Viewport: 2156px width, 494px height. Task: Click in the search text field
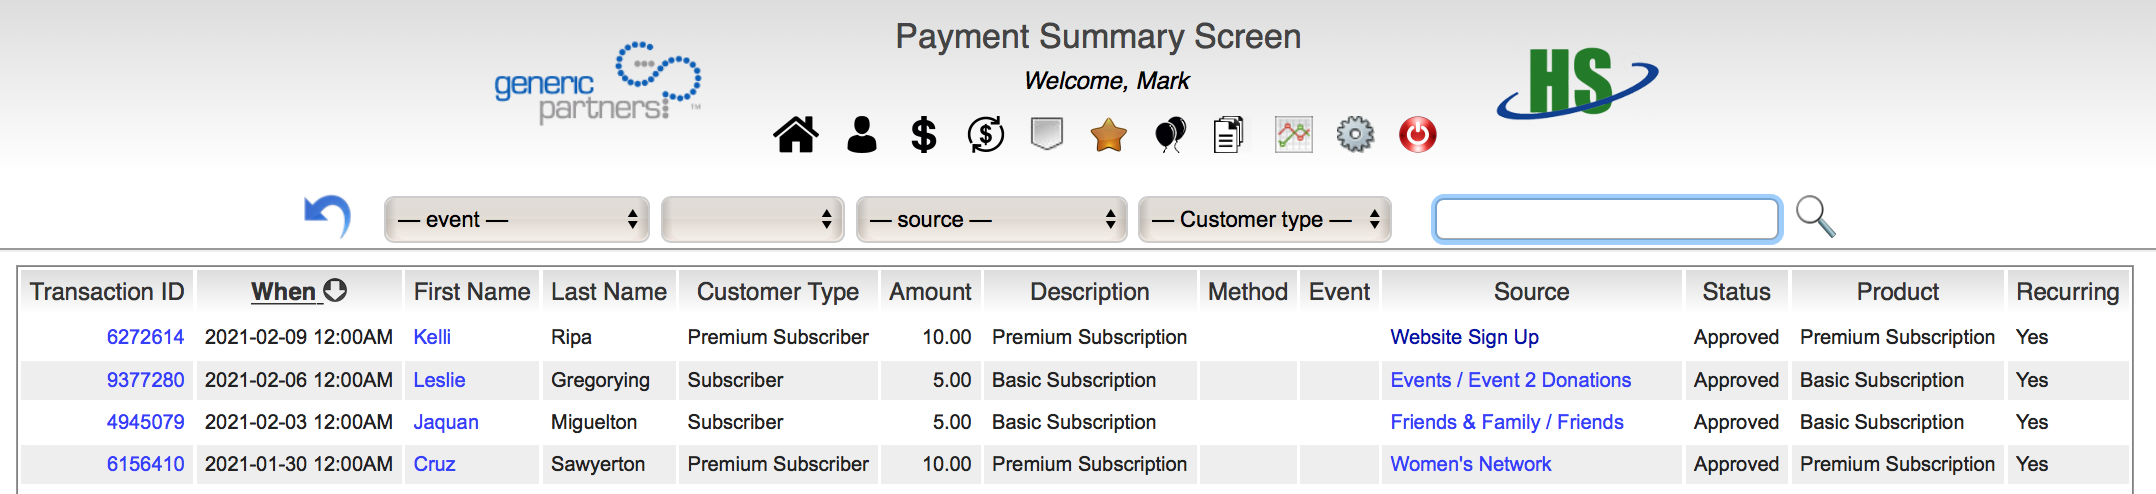click(x=1606, y=220)
